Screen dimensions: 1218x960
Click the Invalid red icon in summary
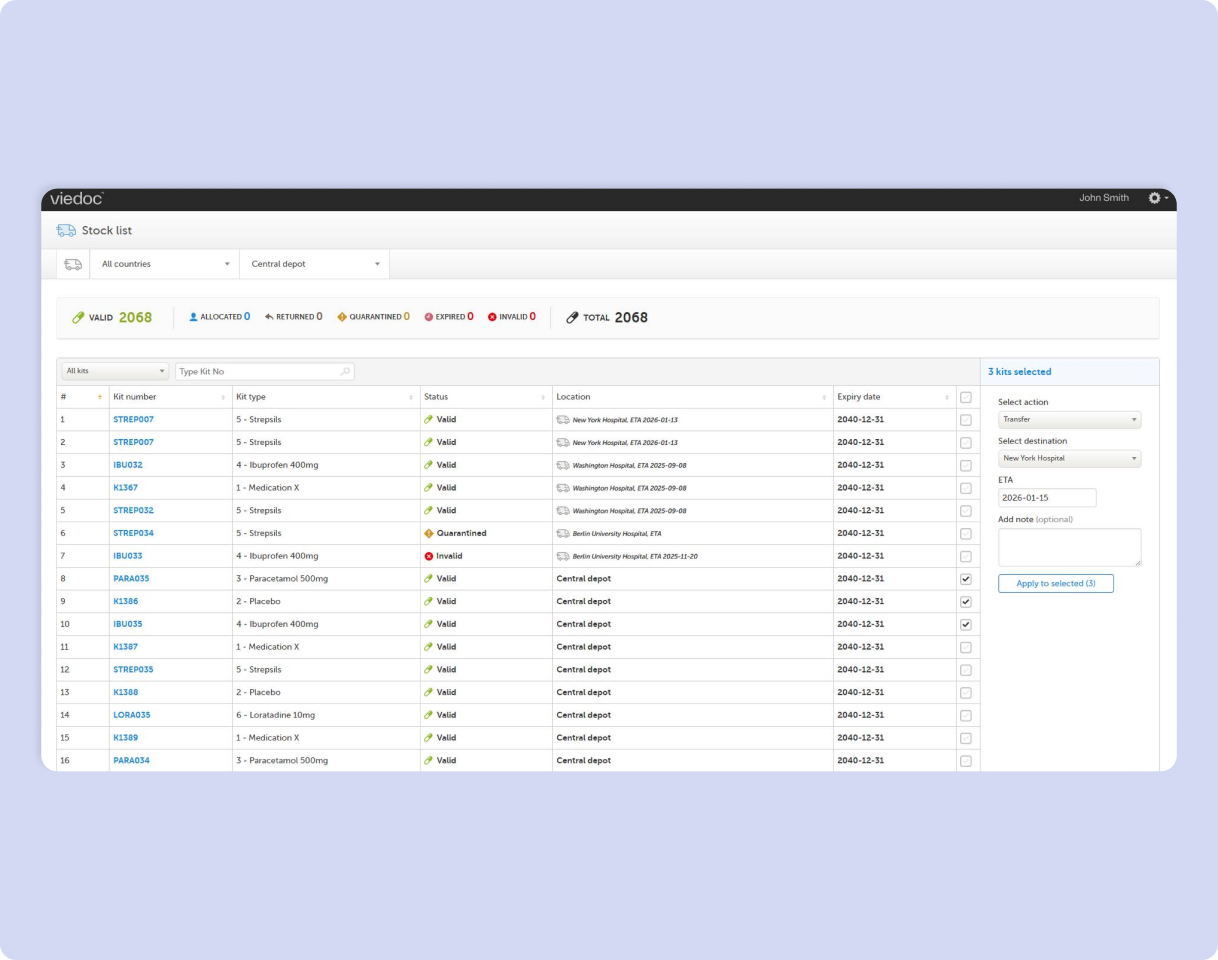(x=492, y=317)
